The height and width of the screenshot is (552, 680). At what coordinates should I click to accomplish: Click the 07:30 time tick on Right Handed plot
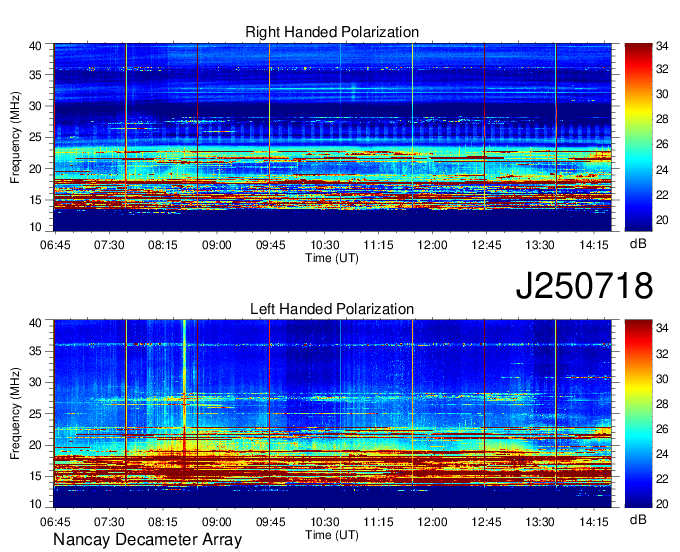pyautogui.click(x=109, y=245)
